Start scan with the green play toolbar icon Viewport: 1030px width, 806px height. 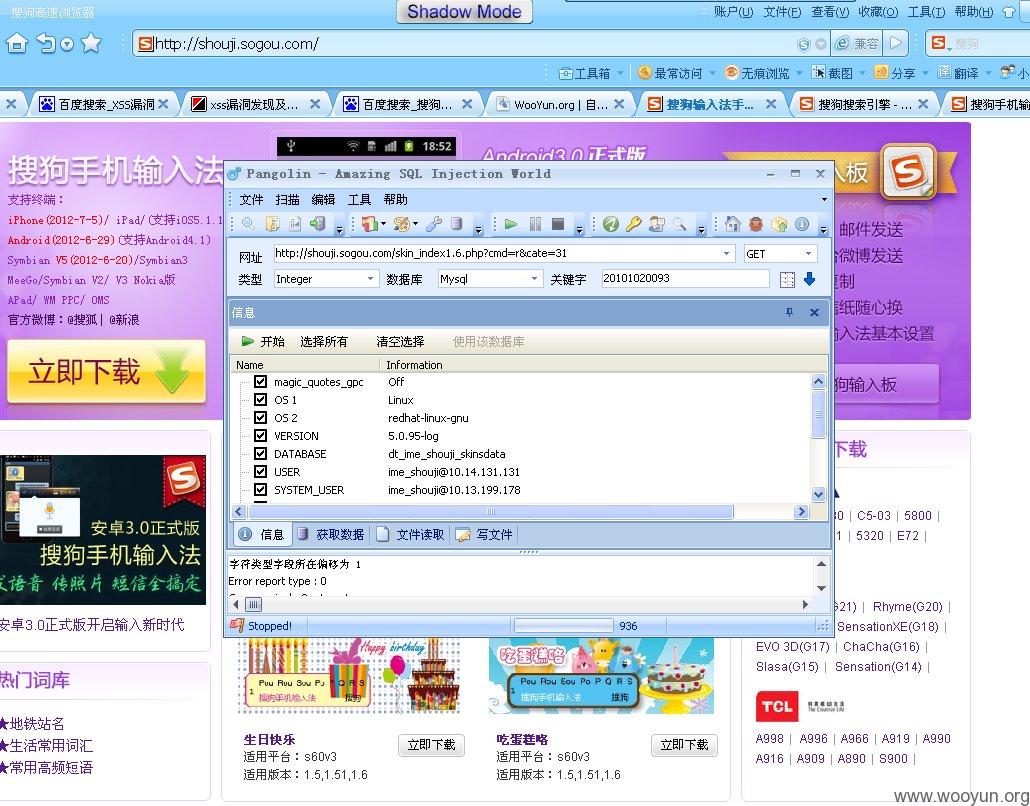point(511,224)
